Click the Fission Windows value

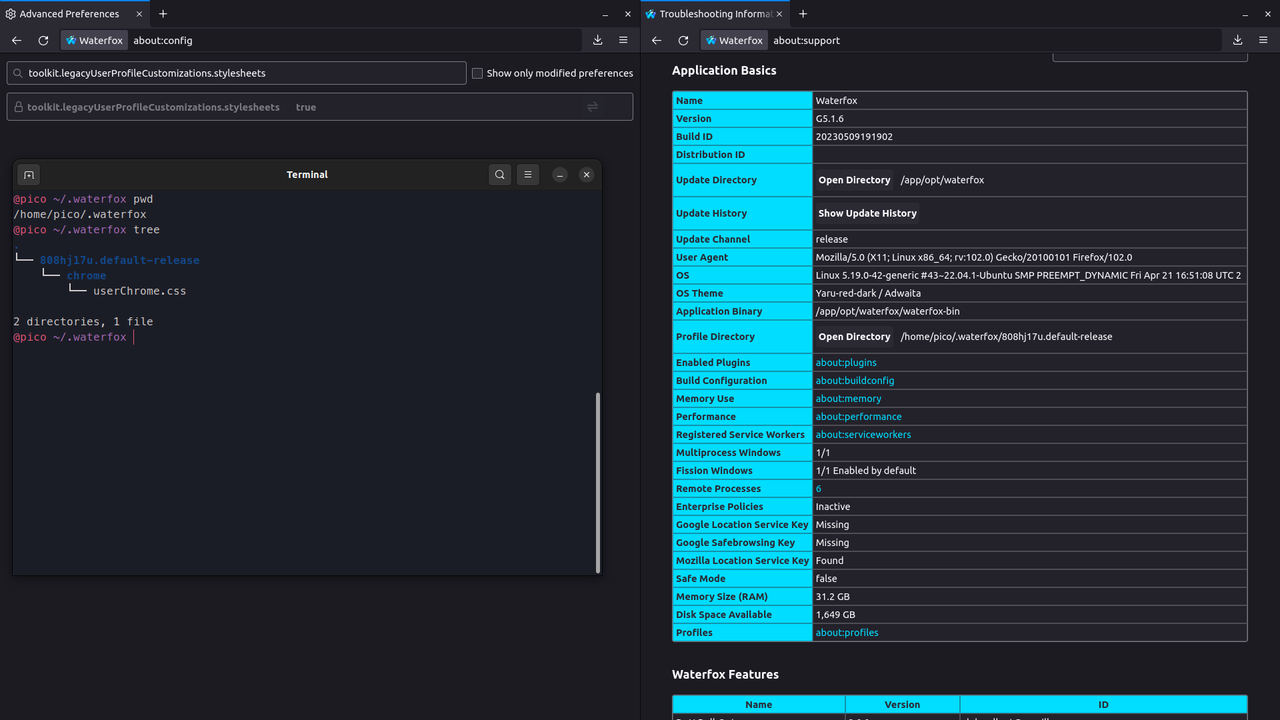pos(866,471)
